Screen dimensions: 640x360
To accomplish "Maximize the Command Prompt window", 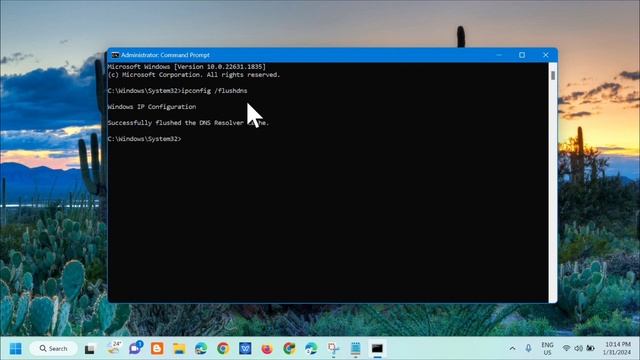I will (522, 55).
